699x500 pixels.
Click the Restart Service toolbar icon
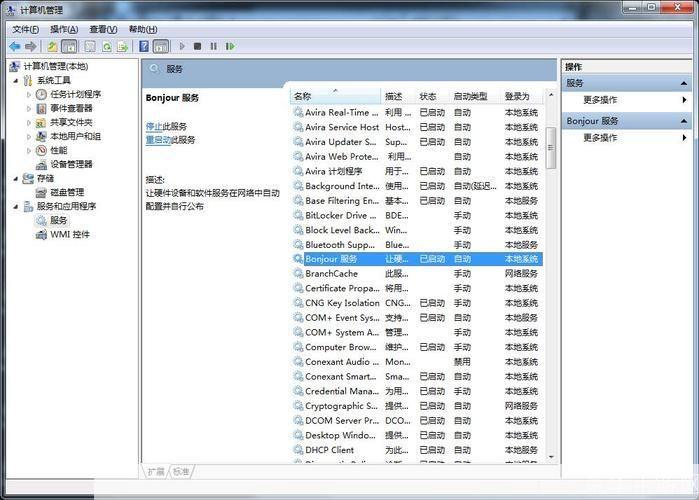click(230, 46)
